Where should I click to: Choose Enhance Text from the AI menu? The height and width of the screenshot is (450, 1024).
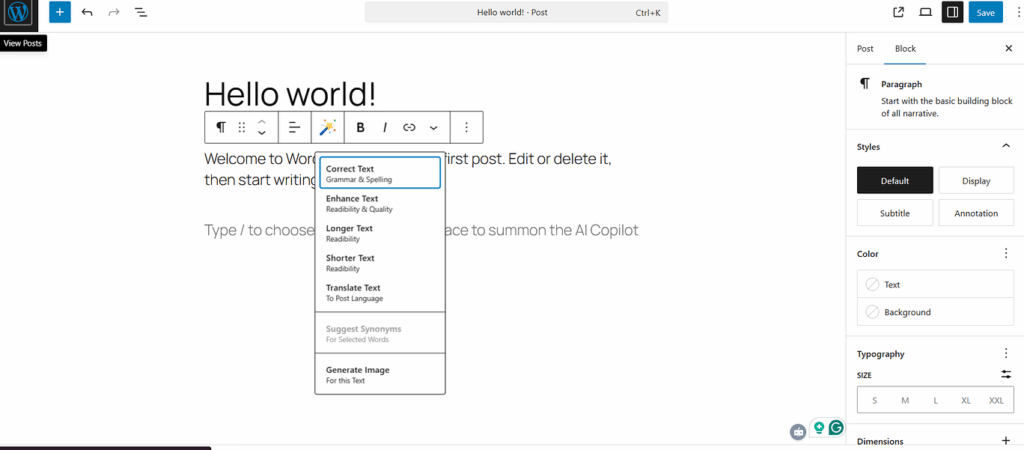[x=380, y=203]
